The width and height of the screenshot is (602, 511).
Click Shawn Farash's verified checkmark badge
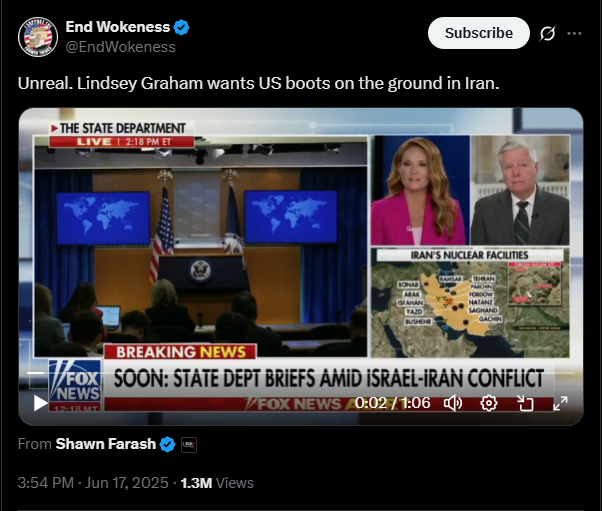pyautogui.click(x=167, y=444)
